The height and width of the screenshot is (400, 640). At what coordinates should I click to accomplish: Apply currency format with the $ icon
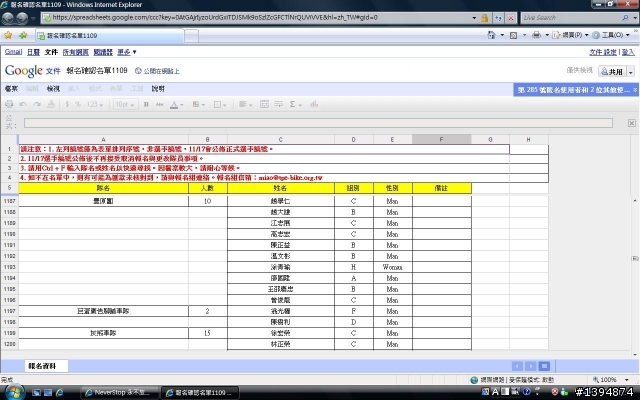(67, 104)
